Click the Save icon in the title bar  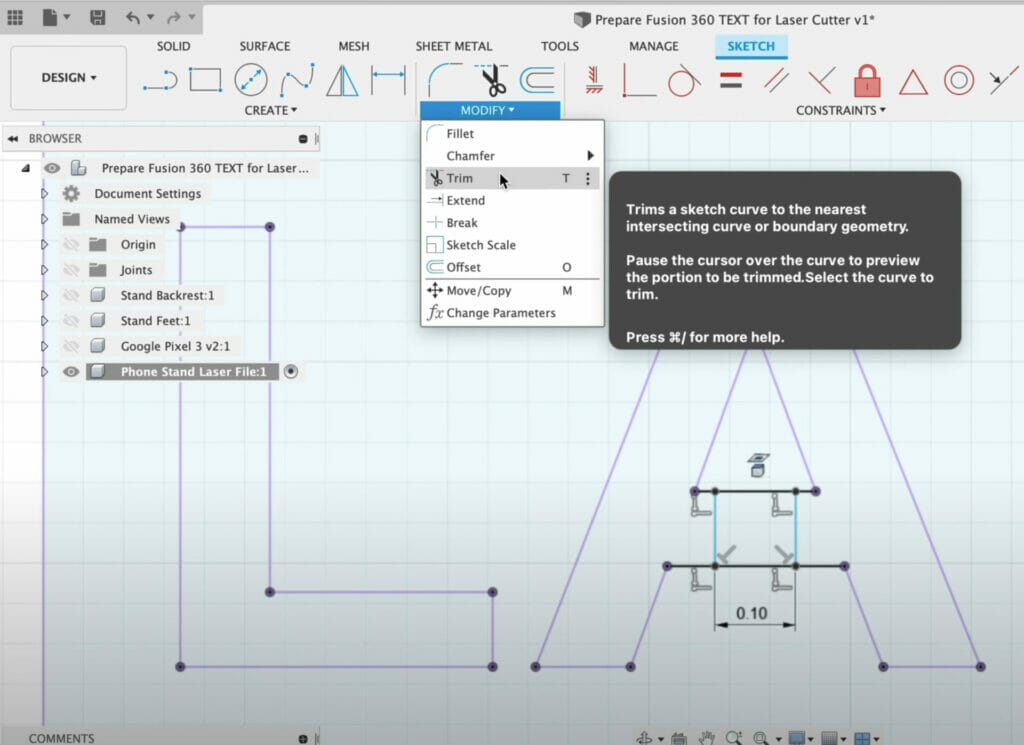point(97,18)
